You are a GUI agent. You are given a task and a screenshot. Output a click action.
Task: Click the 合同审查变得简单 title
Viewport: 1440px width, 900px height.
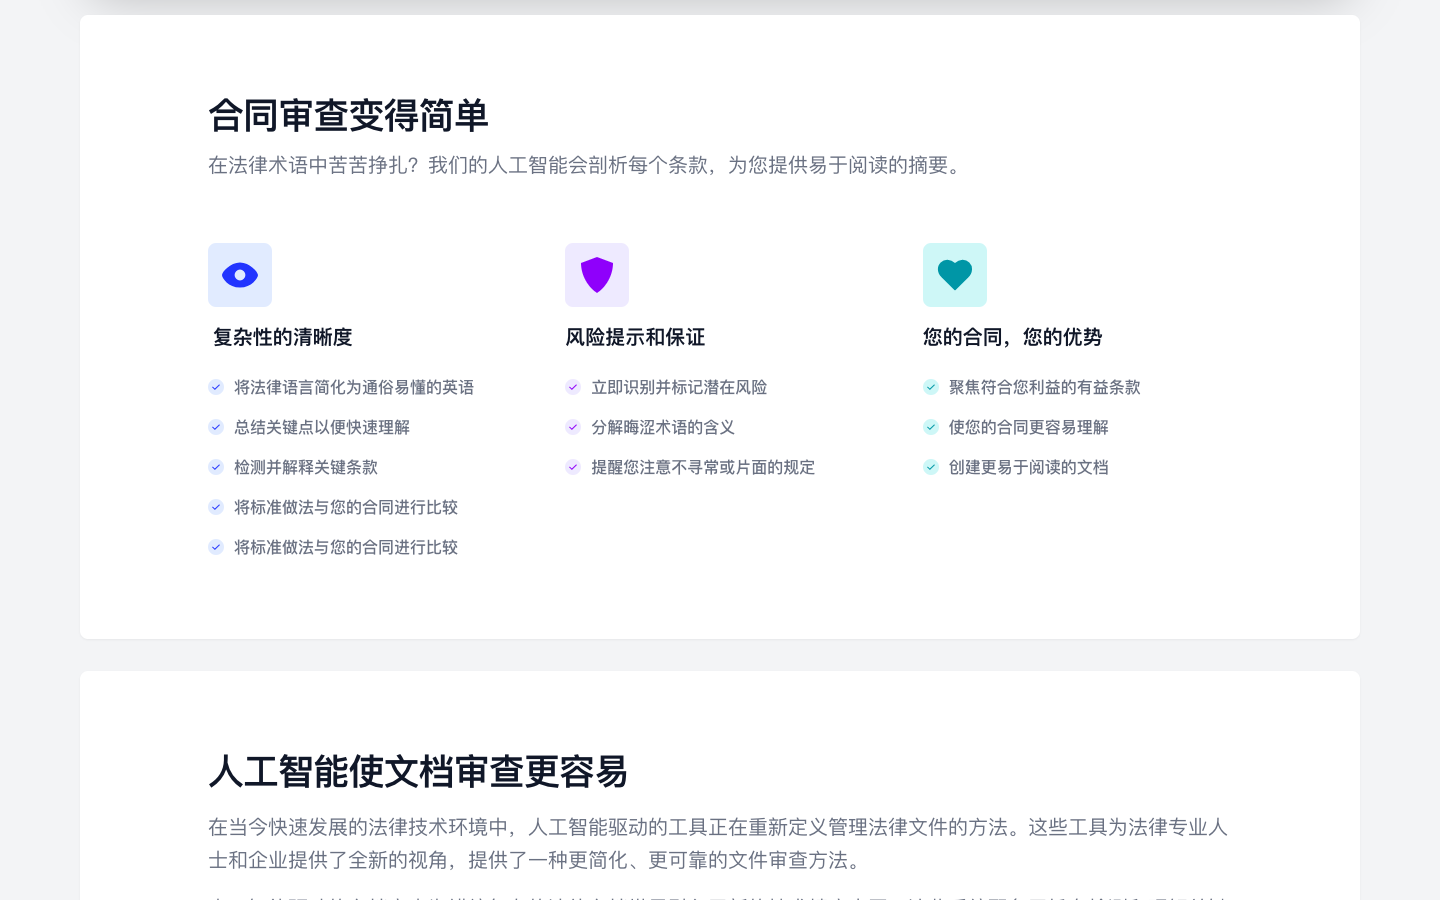(348, 116)
